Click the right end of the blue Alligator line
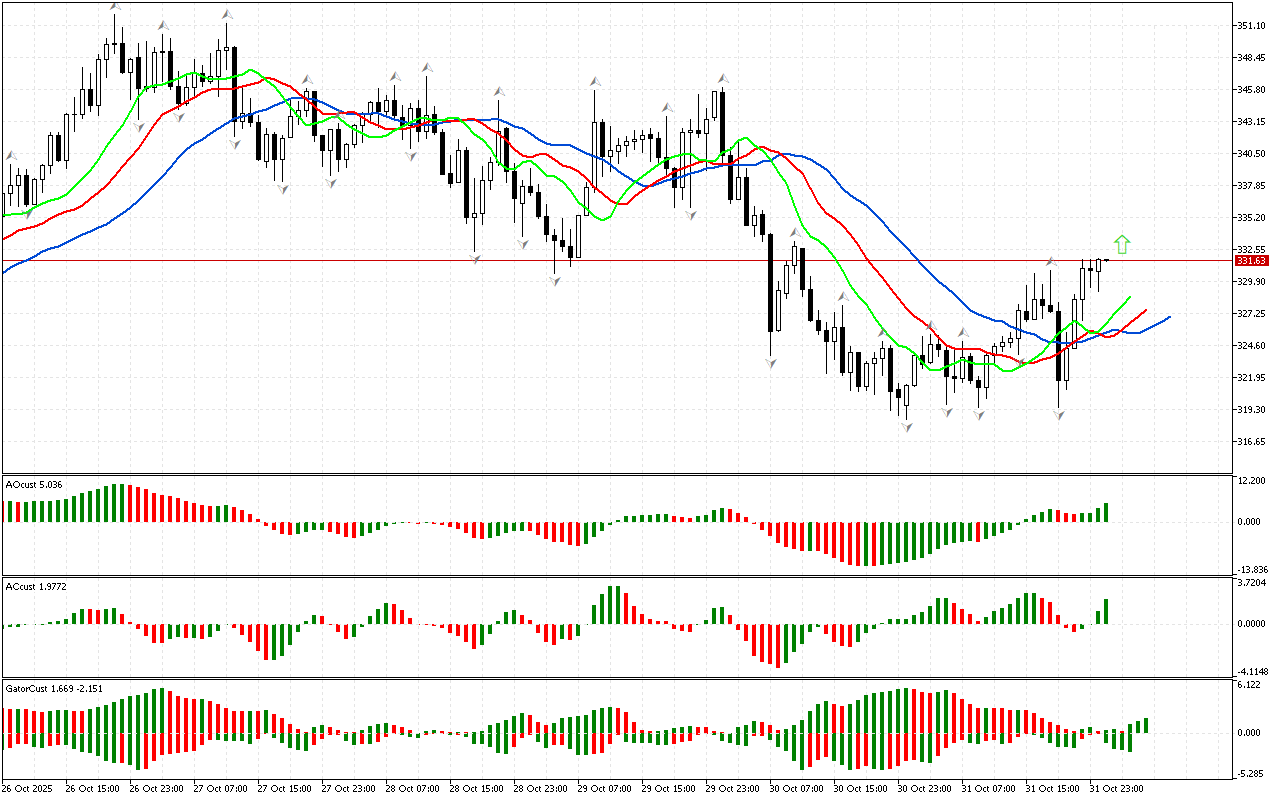Viewport: 1280px width, 800px height. click(1168, 317)
